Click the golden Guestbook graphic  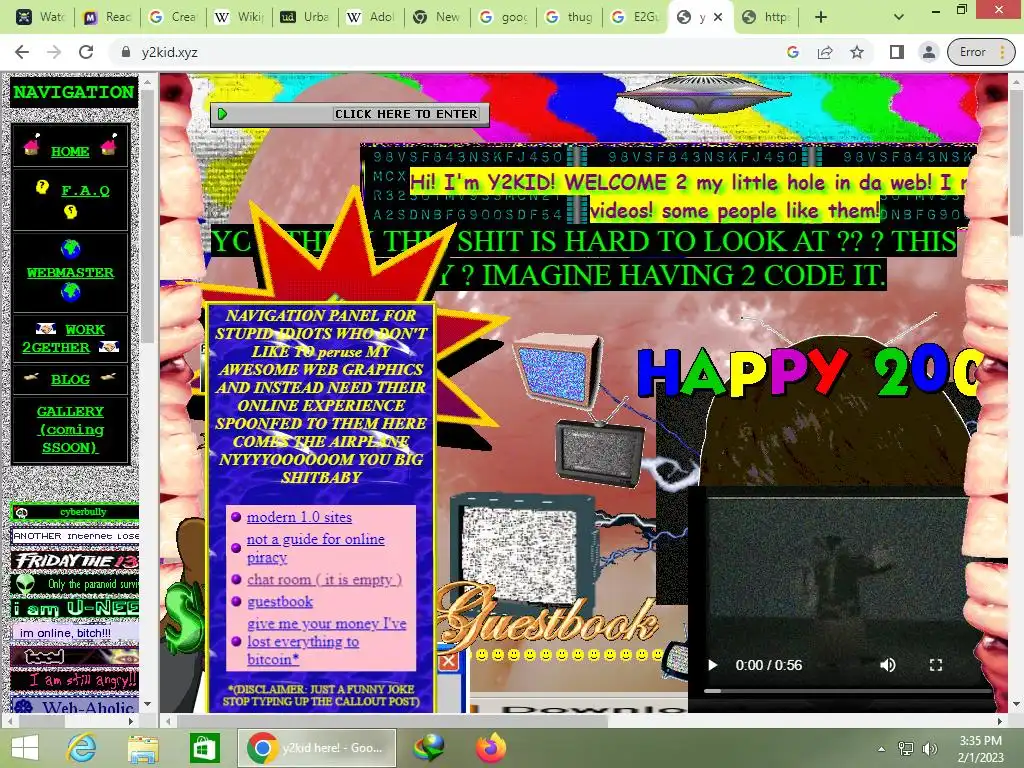tap(549, 617)
